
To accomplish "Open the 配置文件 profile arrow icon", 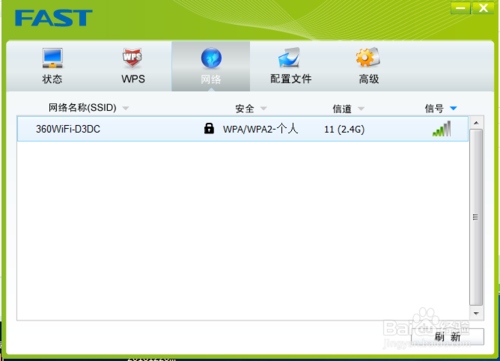I will pos(289,58).
